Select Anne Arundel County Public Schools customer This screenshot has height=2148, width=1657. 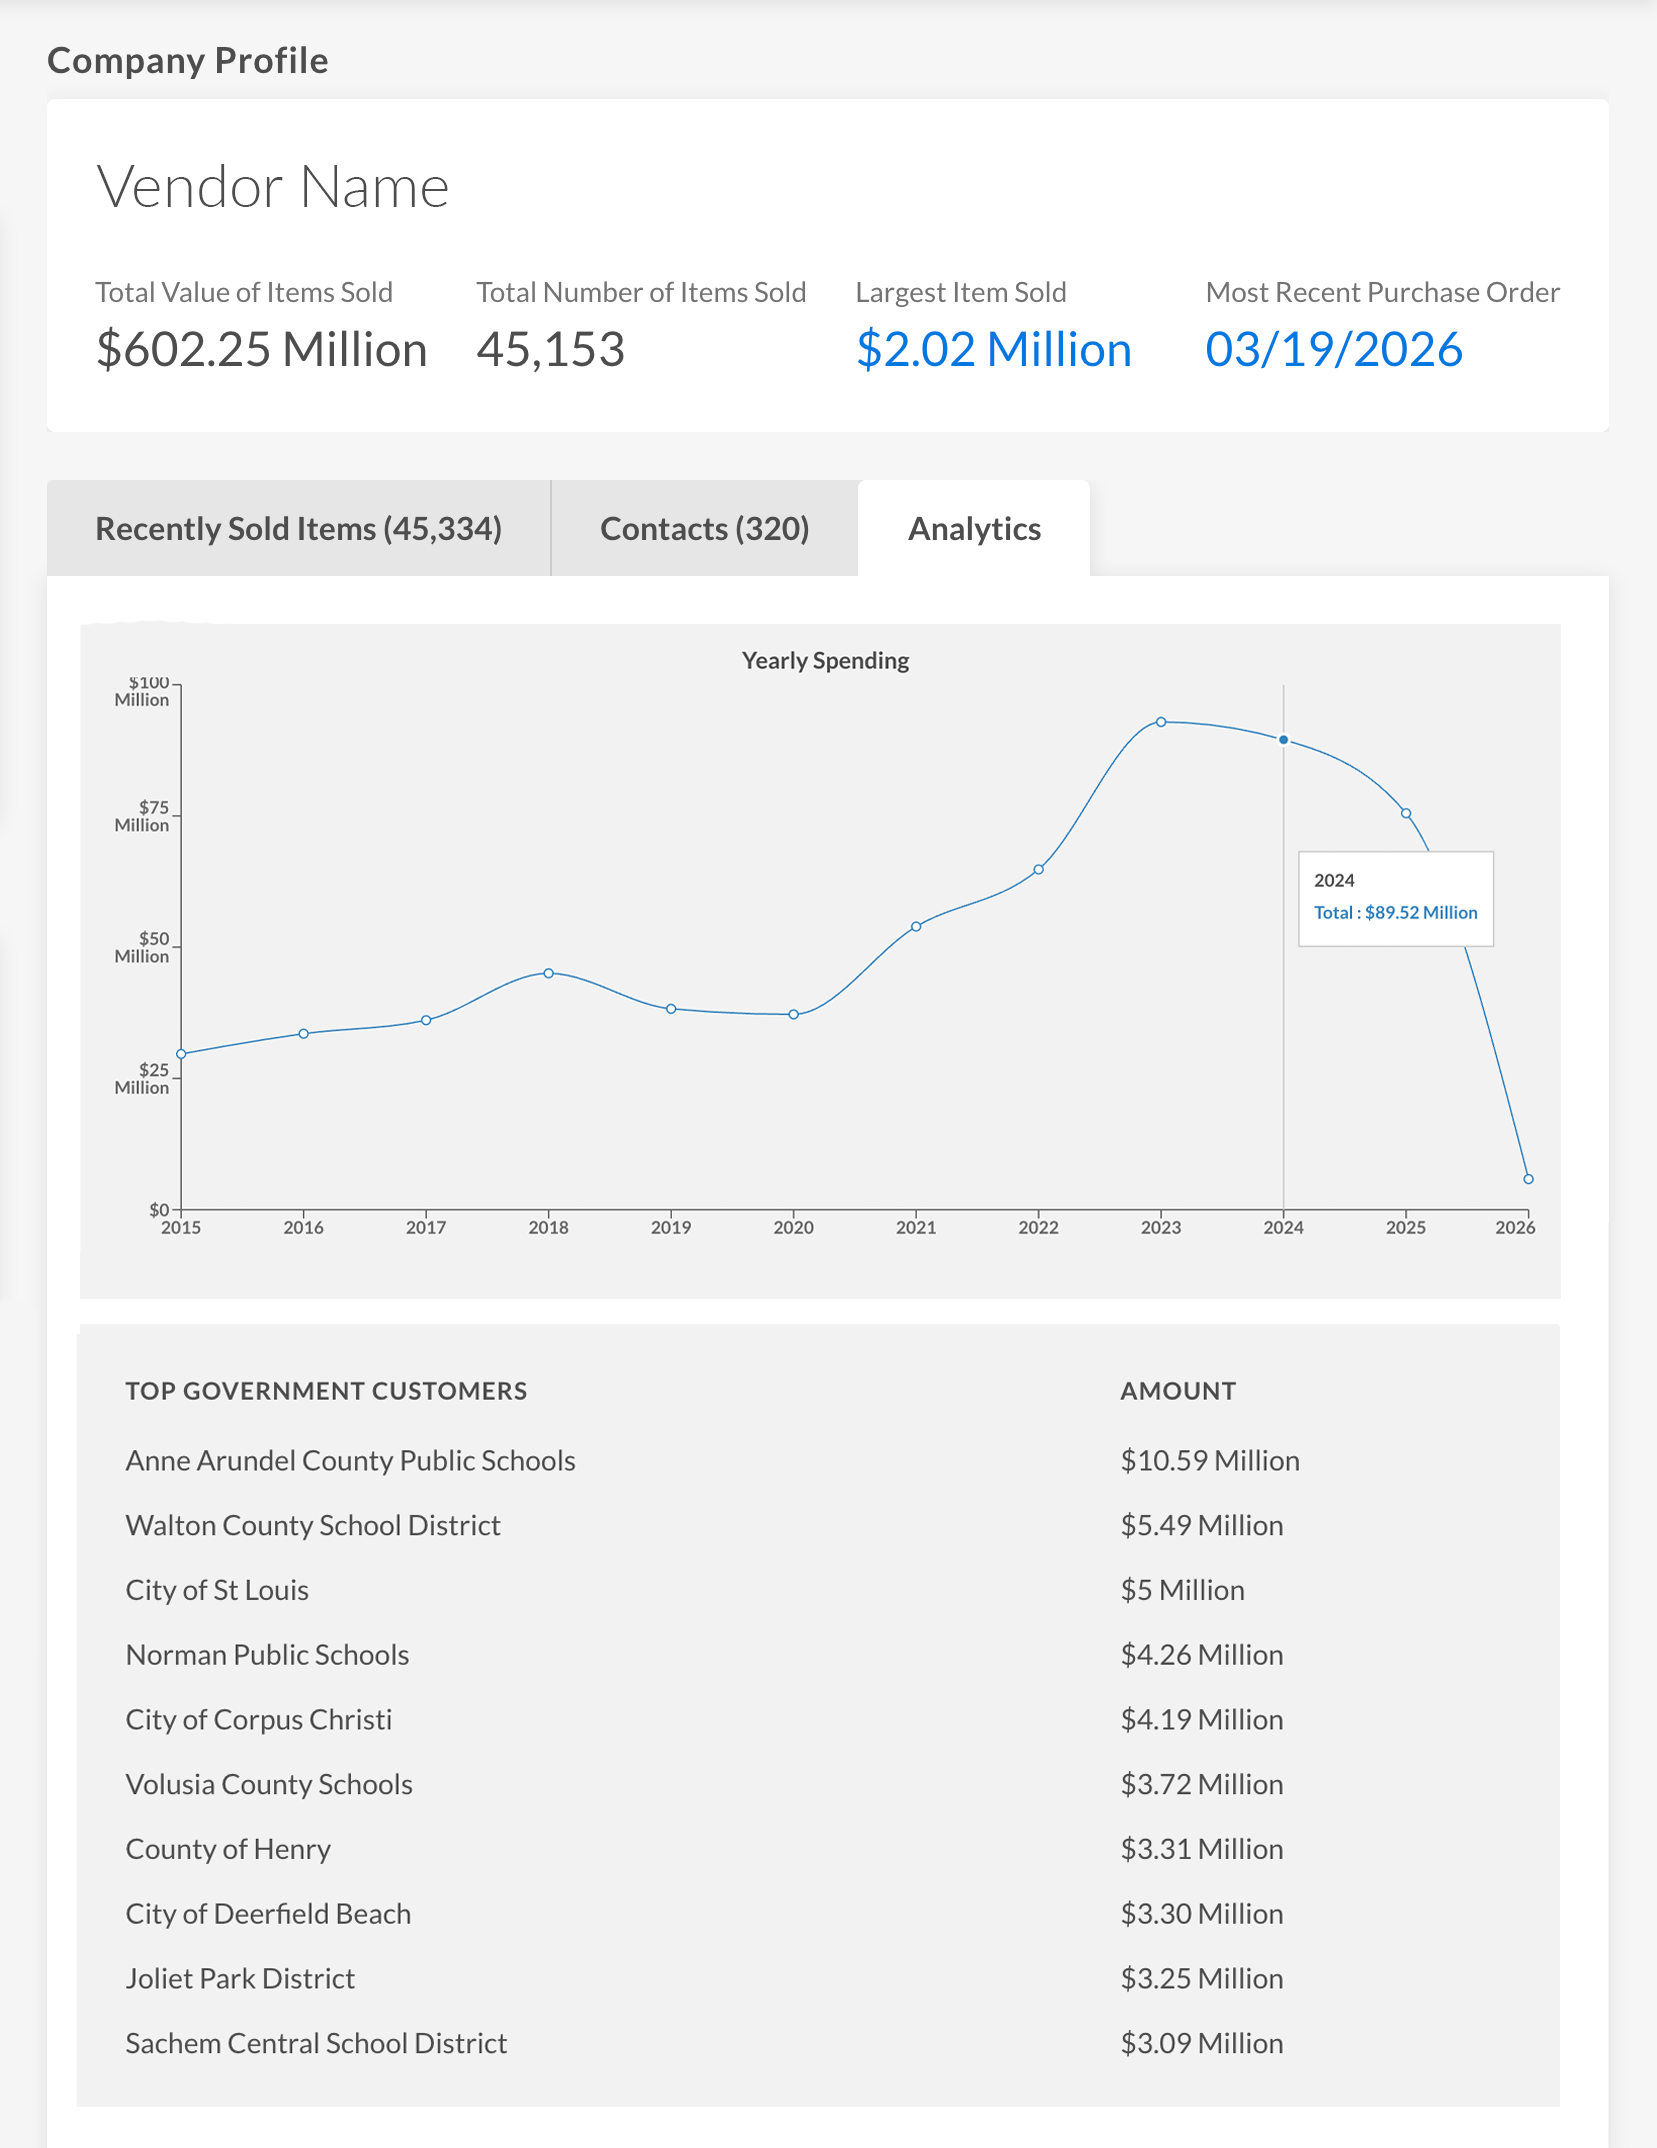pyautogui.click(x=350, y=1460)
